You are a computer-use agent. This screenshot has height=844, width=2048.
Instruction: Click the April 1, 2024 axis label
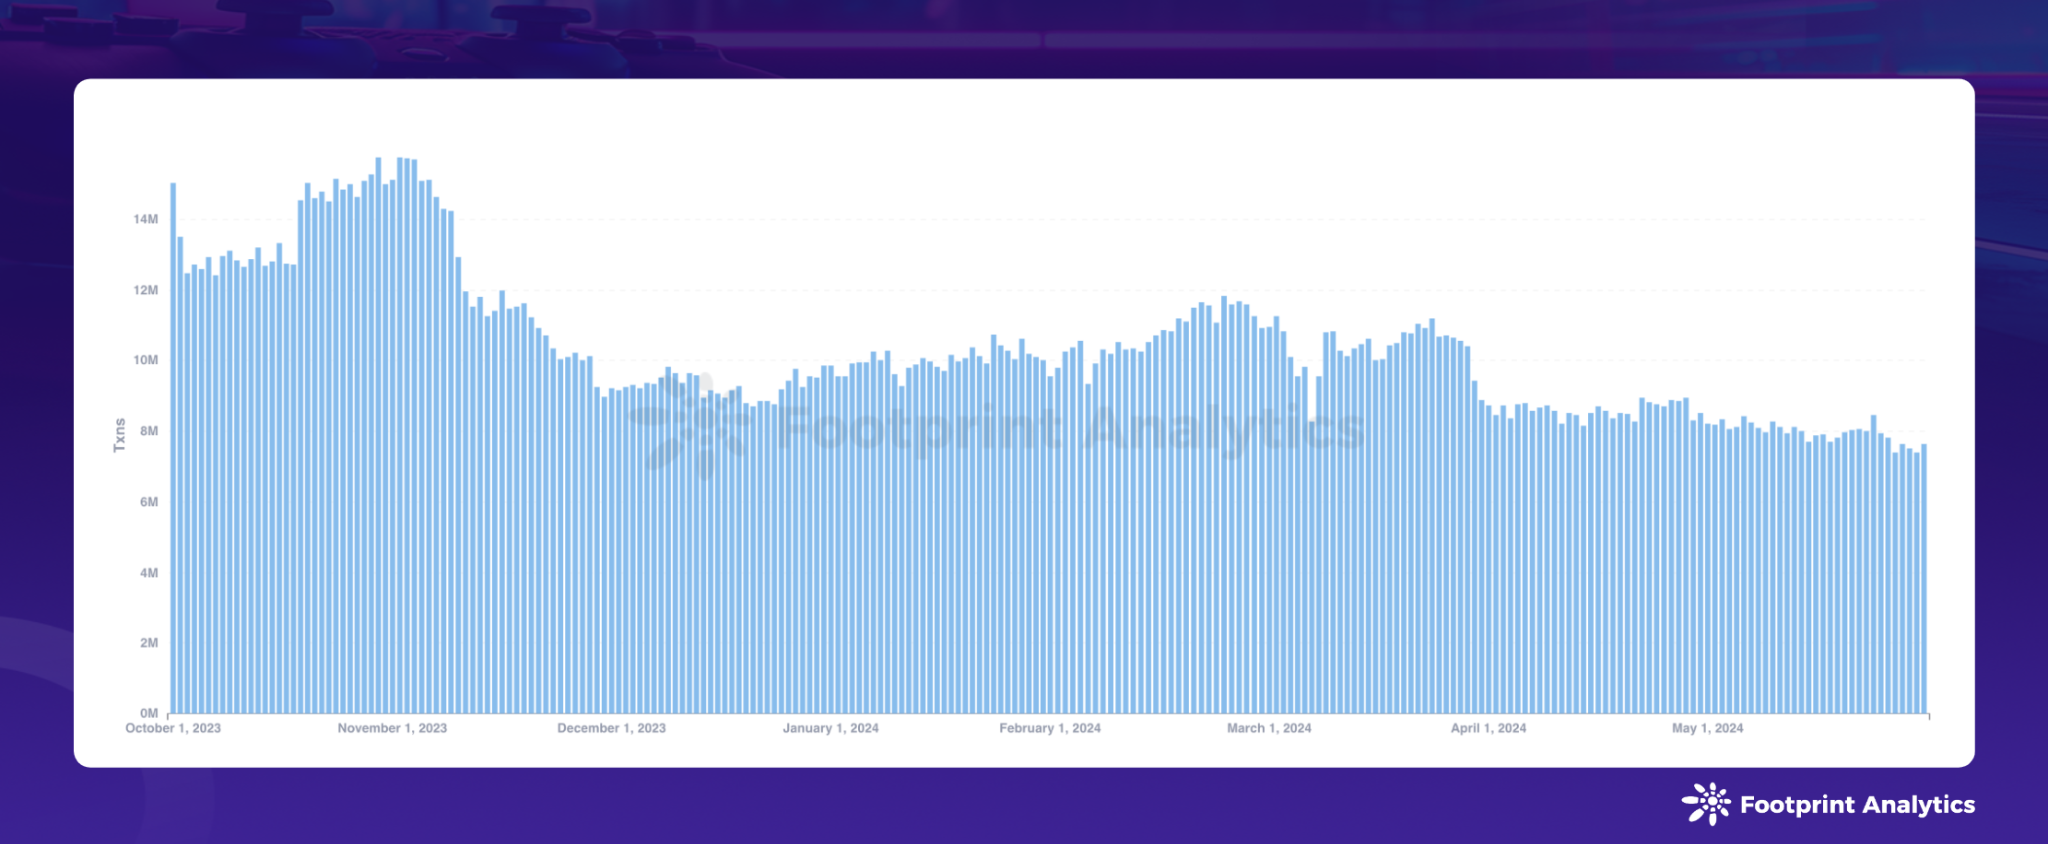(1488, 728)
